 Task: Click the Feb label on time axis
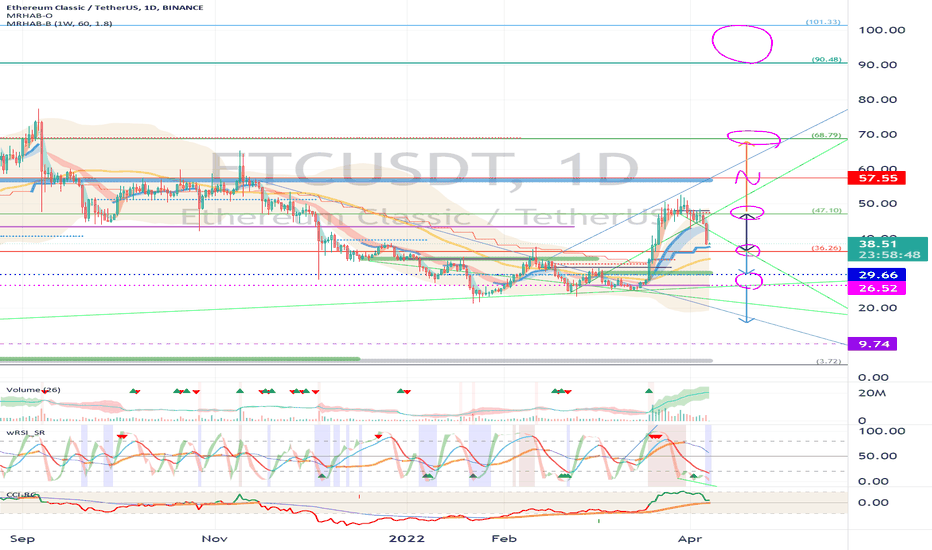click(x=504, y=539)
